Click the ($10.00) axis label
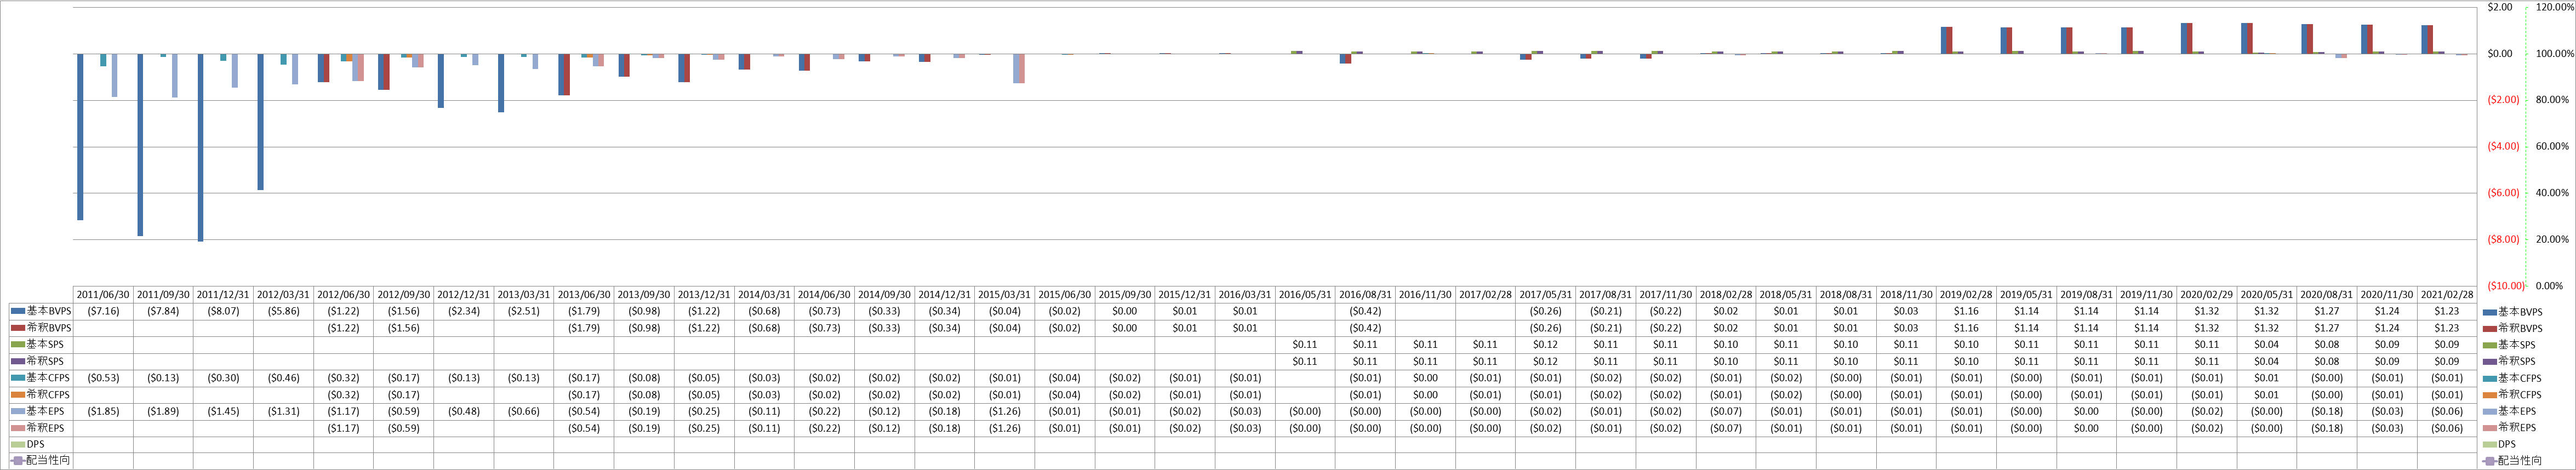Screen dimensions: 2576x470 click(x=2505, y=286)
